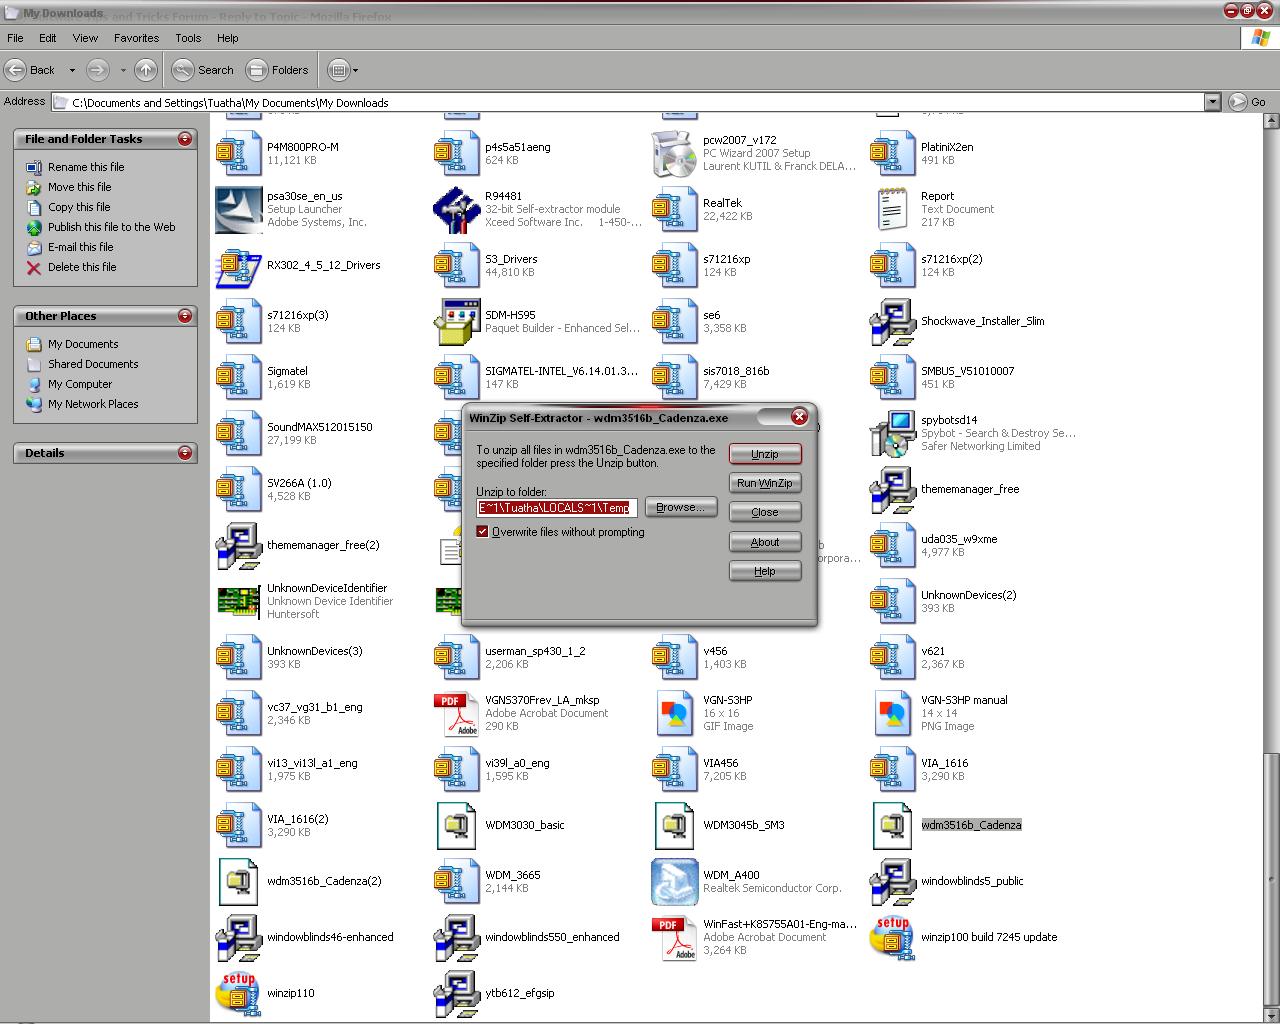Select the R94481 self-extractor icon
Viewport: 1280px width, 1024px height.
pos(457,209)
